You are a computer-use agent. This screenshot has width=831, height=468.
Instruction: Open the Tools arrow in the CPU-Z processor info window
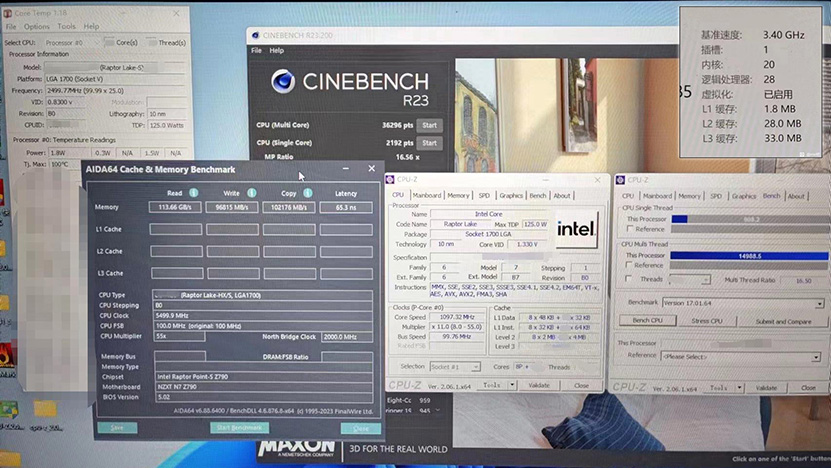(x=512, y=385)
